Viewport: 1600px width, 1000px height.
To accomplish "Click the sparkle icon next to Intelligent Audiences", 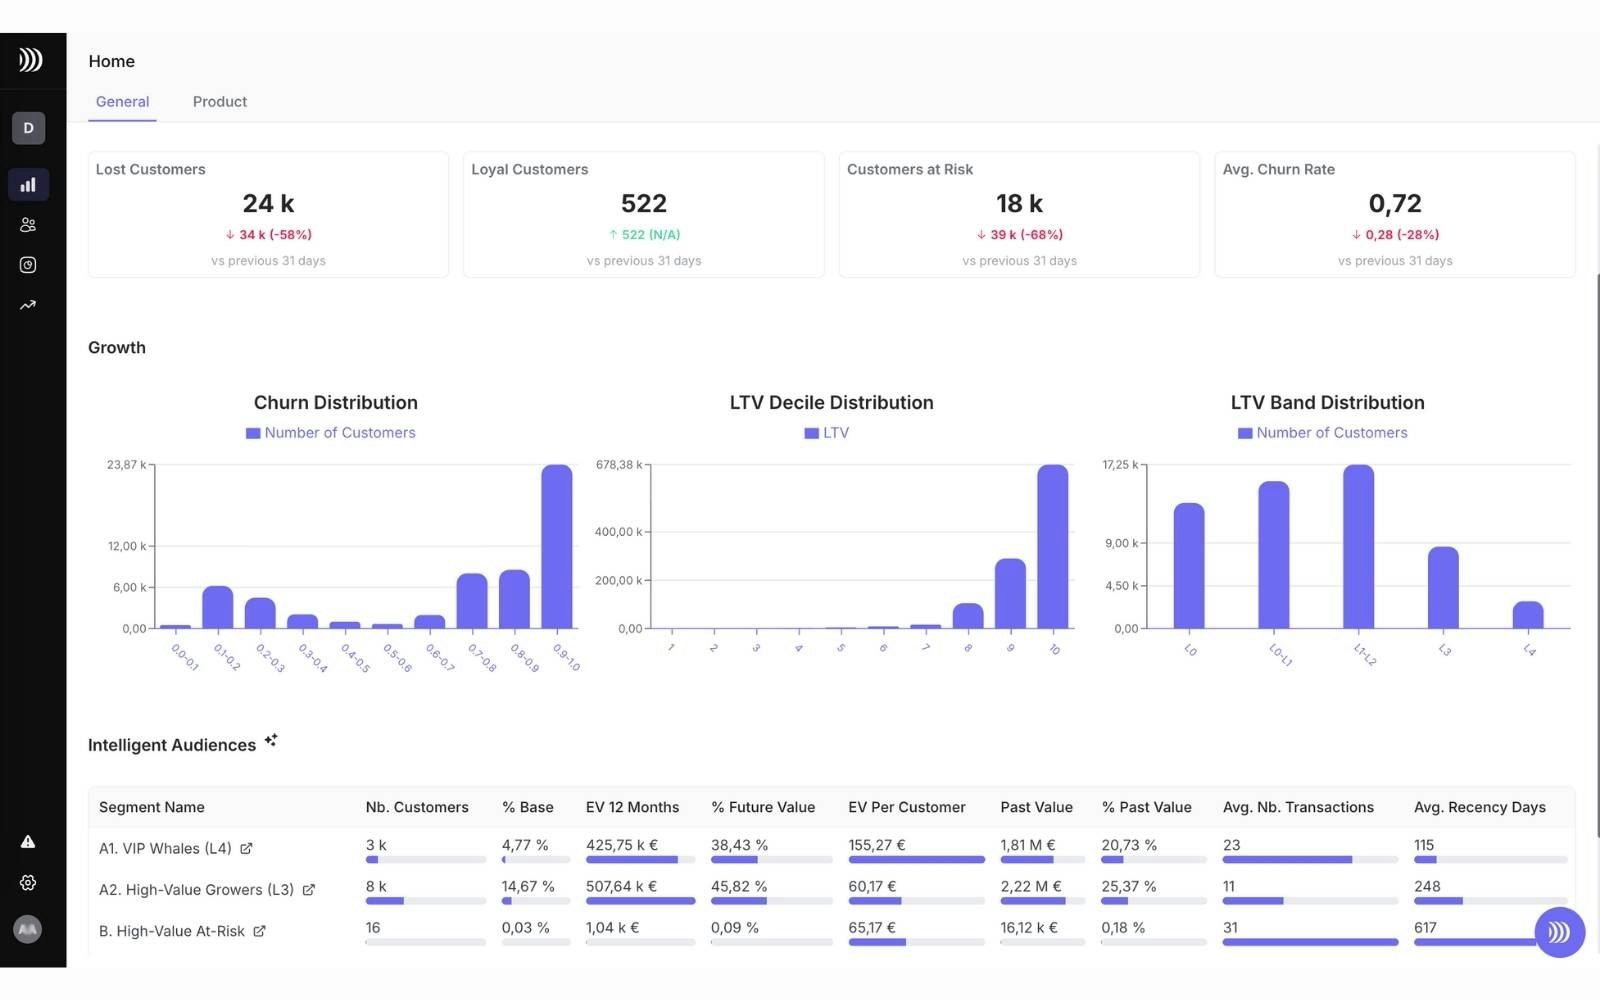I will [x=271, y=739].
